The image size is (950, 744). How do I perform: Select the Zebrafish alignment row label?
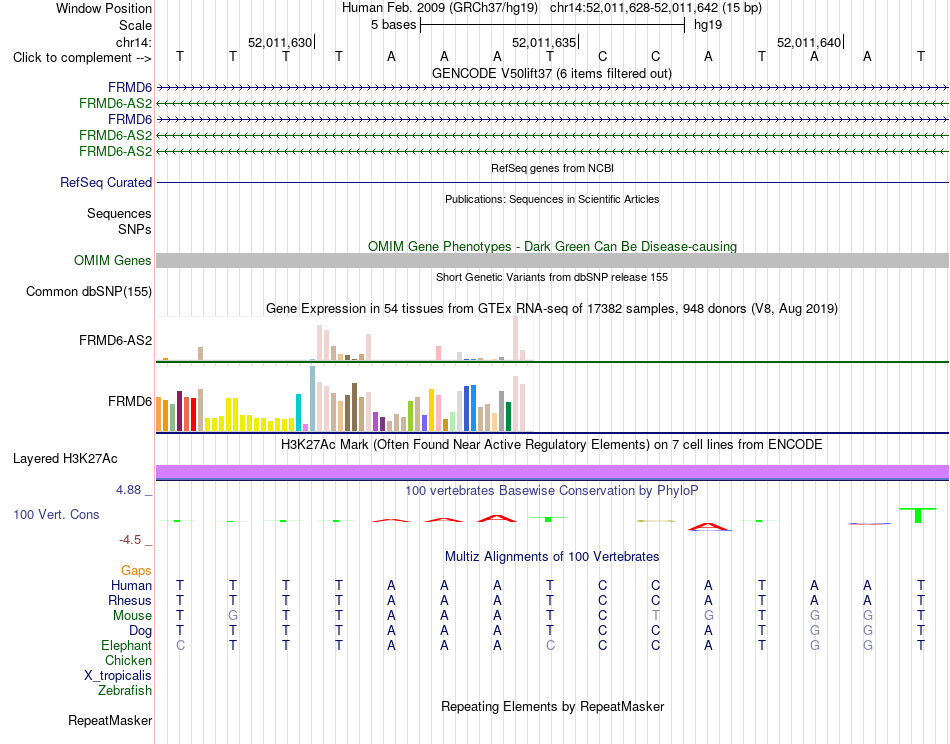125,691
